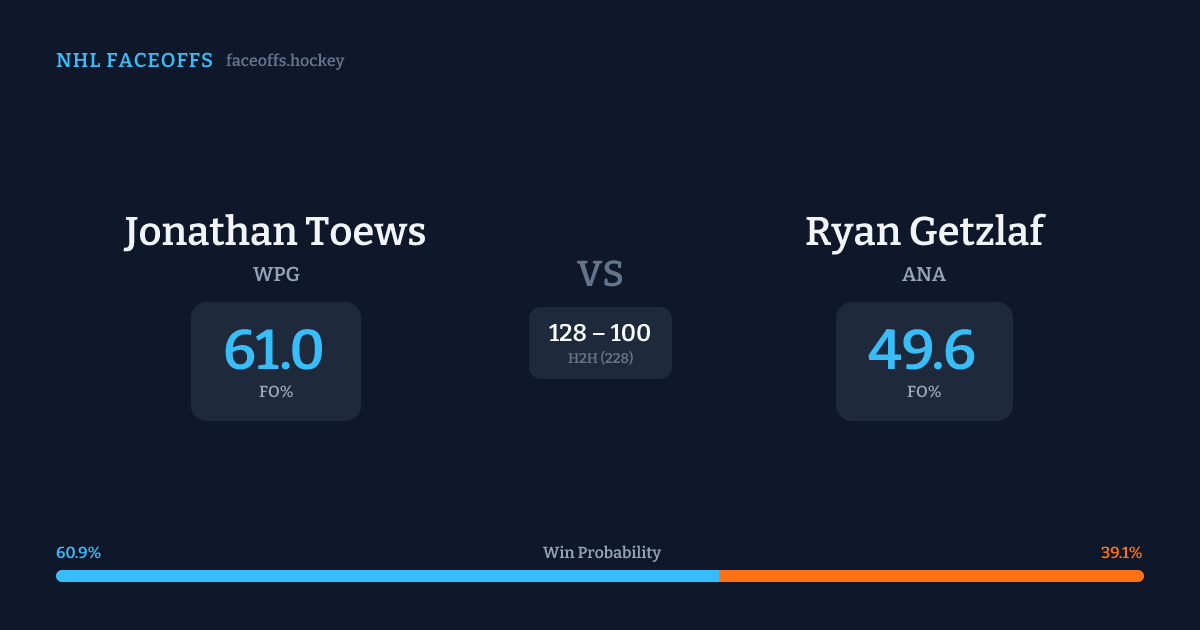This screenshot has height=630, width=1200.
Task: Click the point where the blue and orange bar segments meet
Action: point(719,576)
